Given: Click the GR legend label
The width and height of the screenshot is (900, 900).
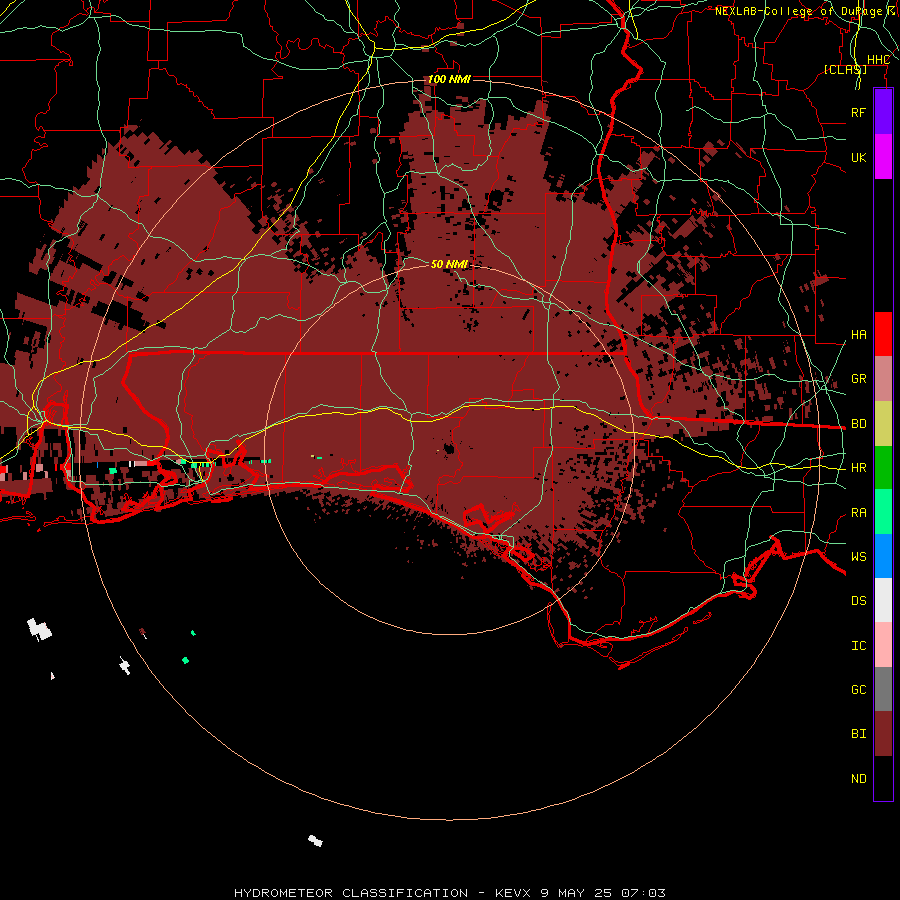Looking at the screenshot, I should [859, 379].
